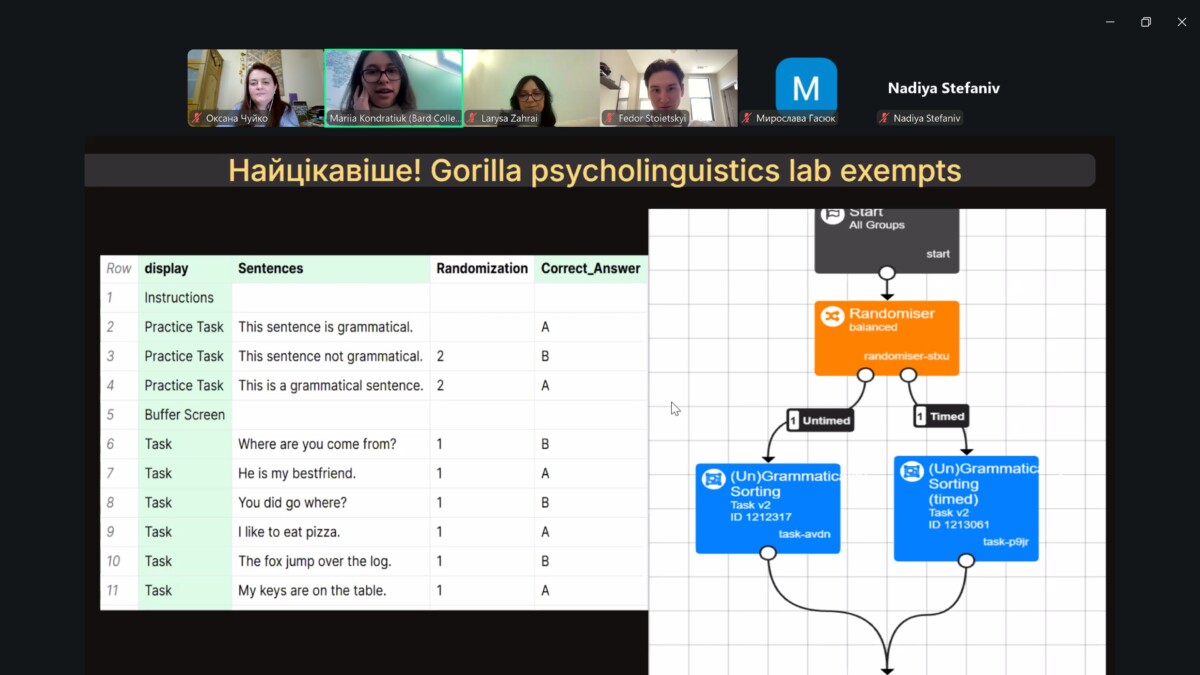Select Fedor Stoietskyi's video thumbnail
Image resolution: width=1200 pixels, height=675 pixels.
(668, 86)
